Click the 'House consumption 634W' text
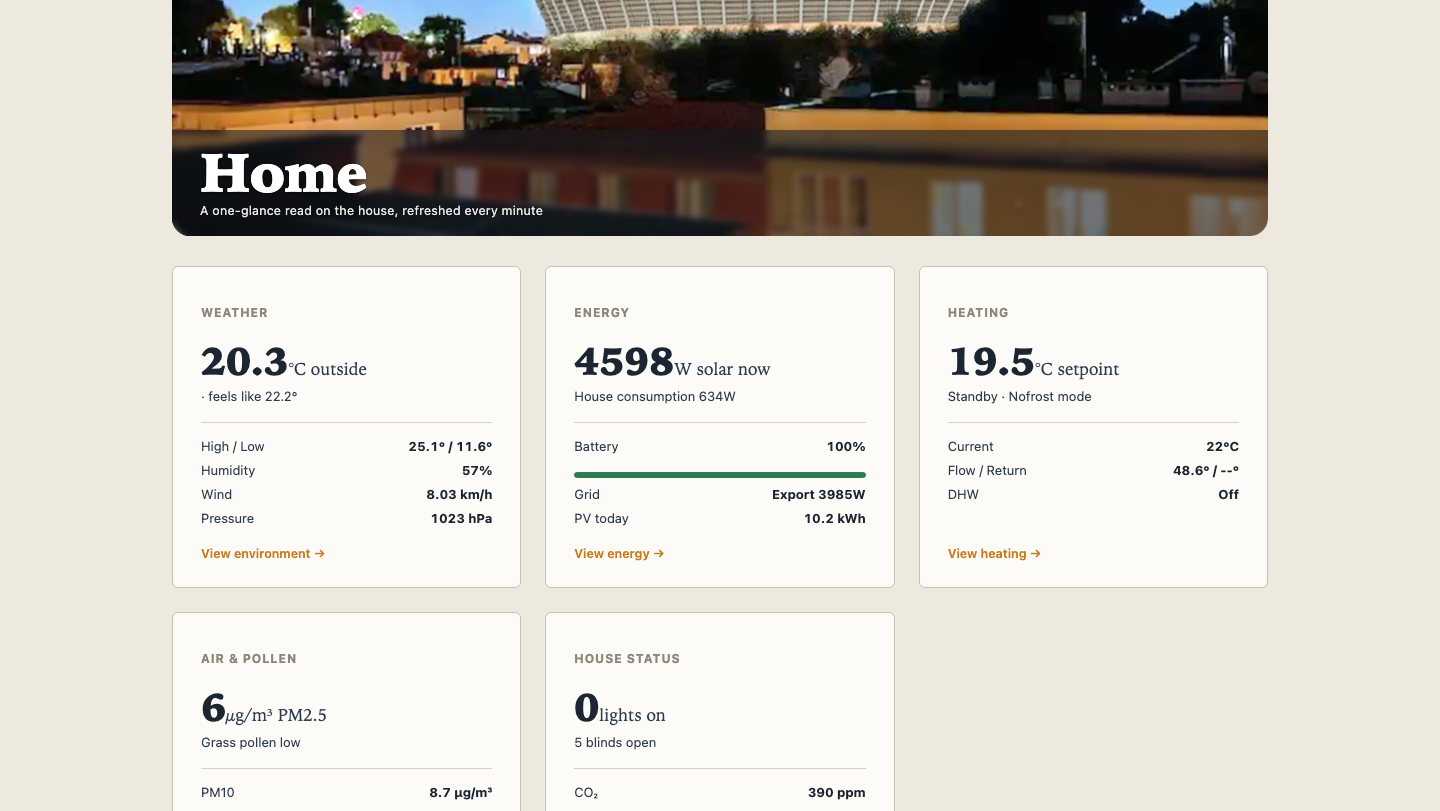The image size is (1440, 811). 655,397
